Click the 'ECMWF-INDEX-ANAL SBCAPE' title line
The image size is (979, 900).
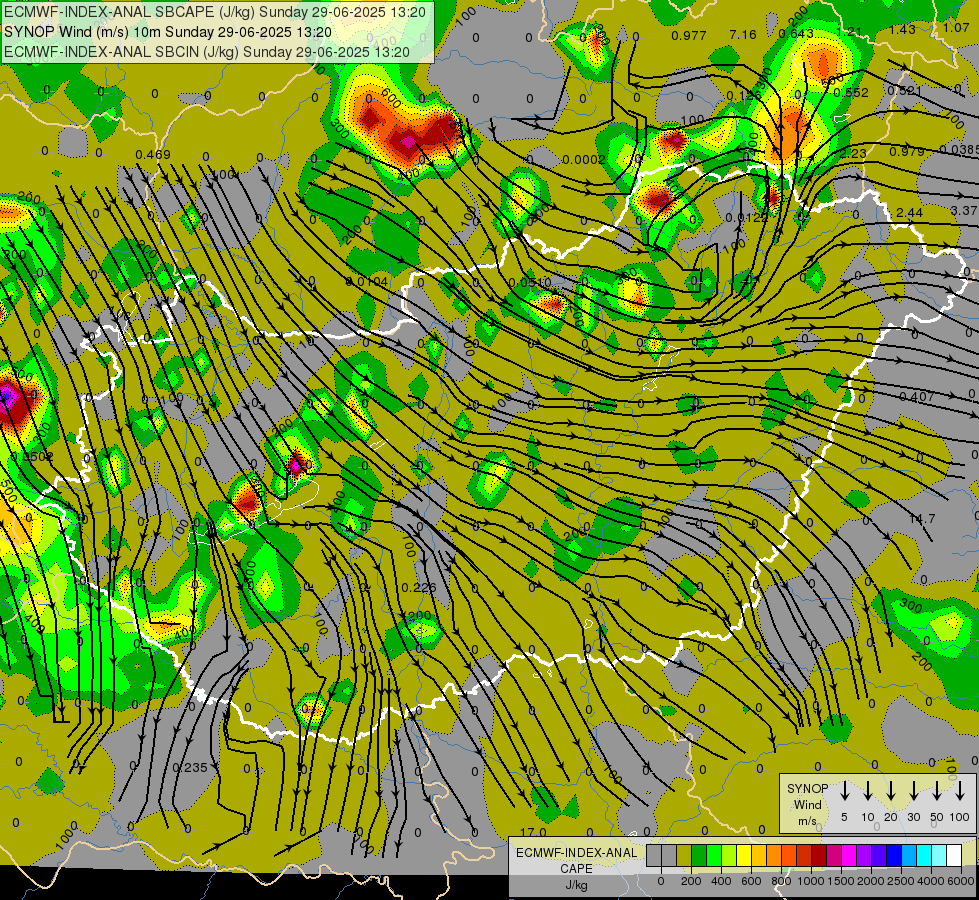click(x=215, y=12)
